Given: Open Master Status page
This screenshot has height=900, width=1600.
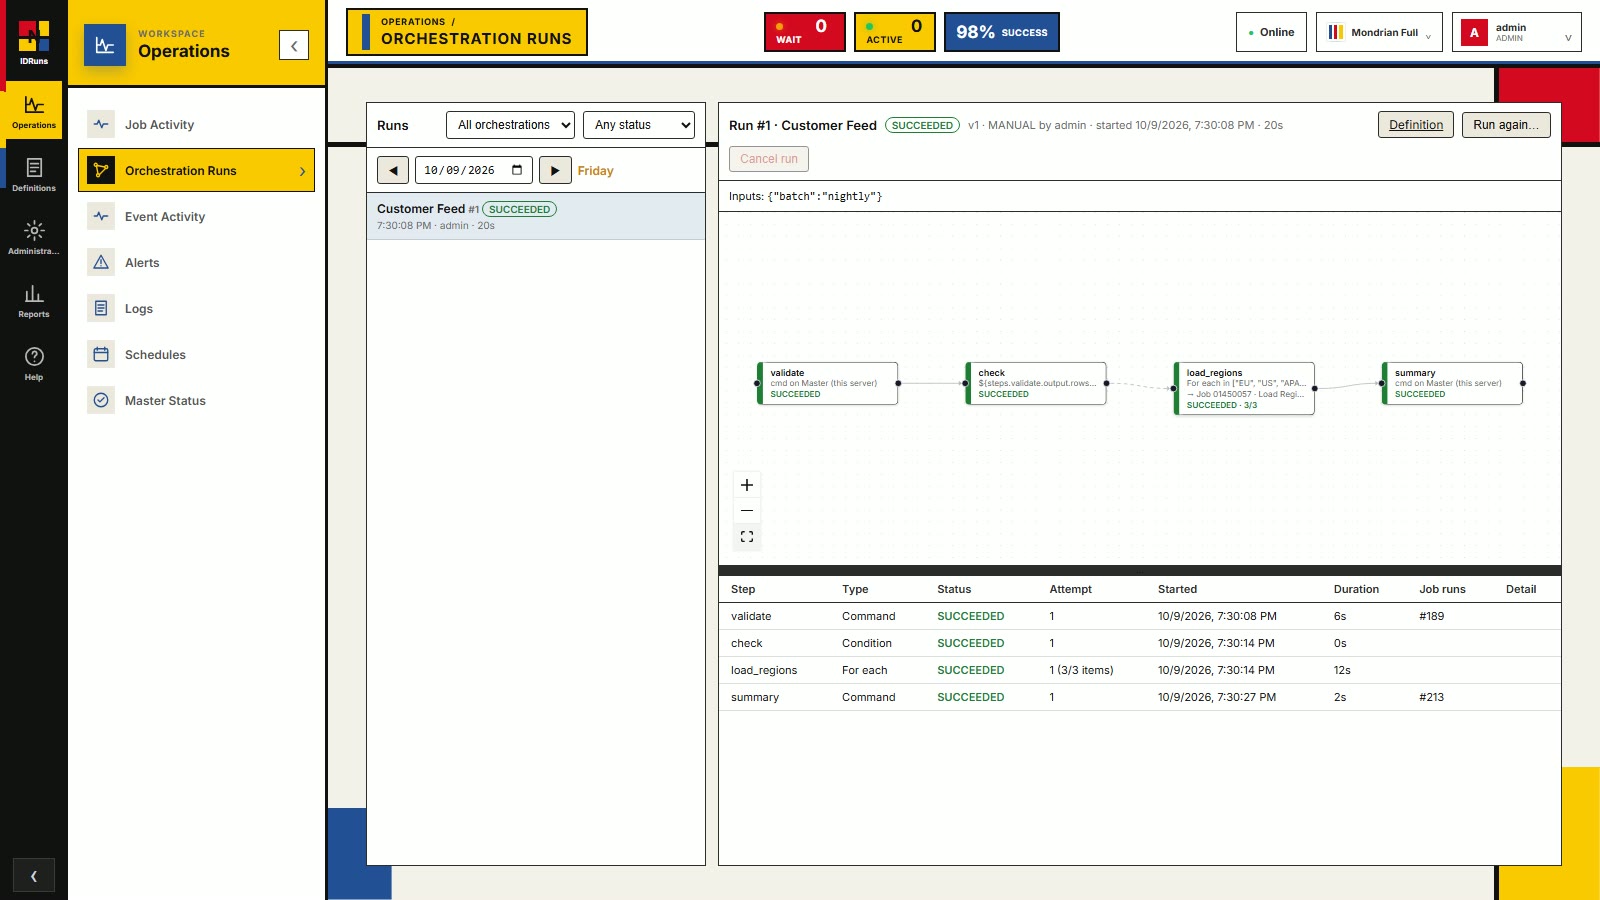Looking at the screenshot, I should tap(196, 401).
